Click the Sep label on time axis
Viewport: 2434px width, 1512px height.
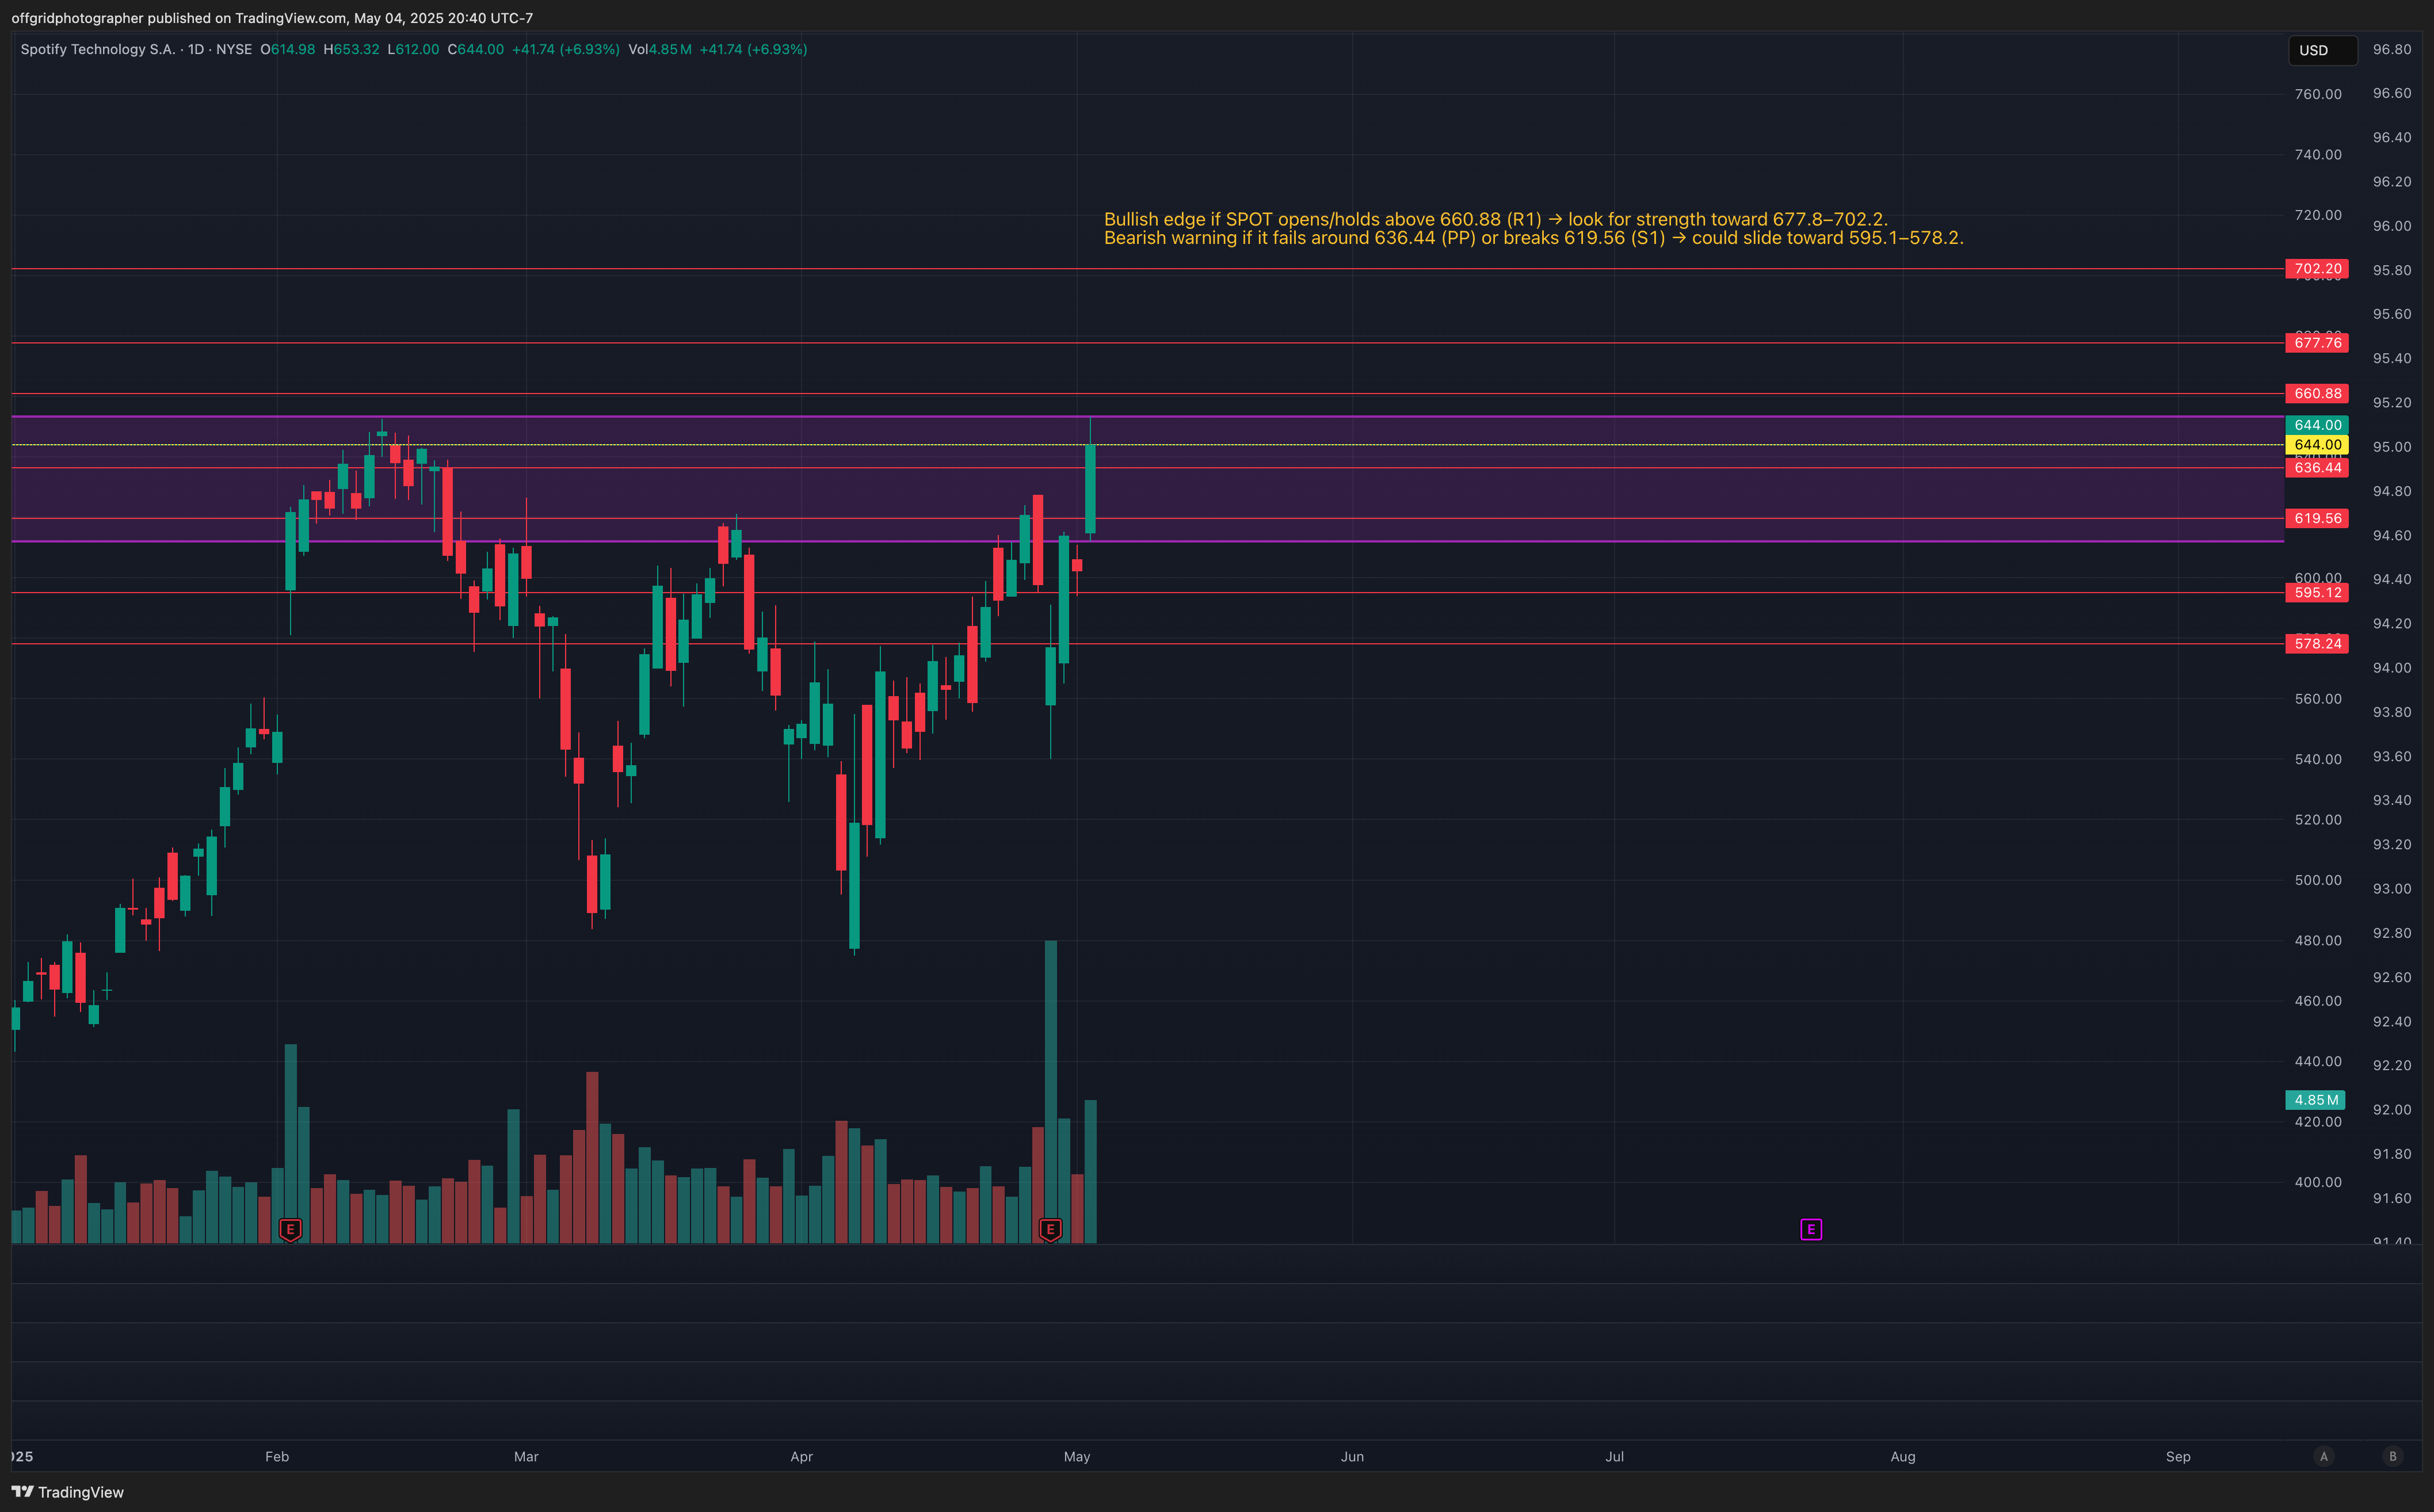pos(2178,1457)
